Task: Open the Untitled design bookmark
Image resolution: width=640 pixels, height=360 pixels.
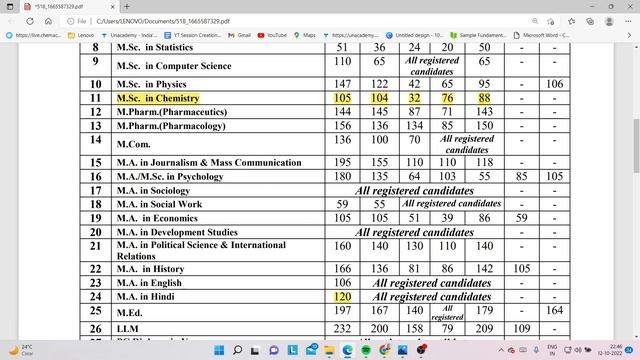Action: 414,36
